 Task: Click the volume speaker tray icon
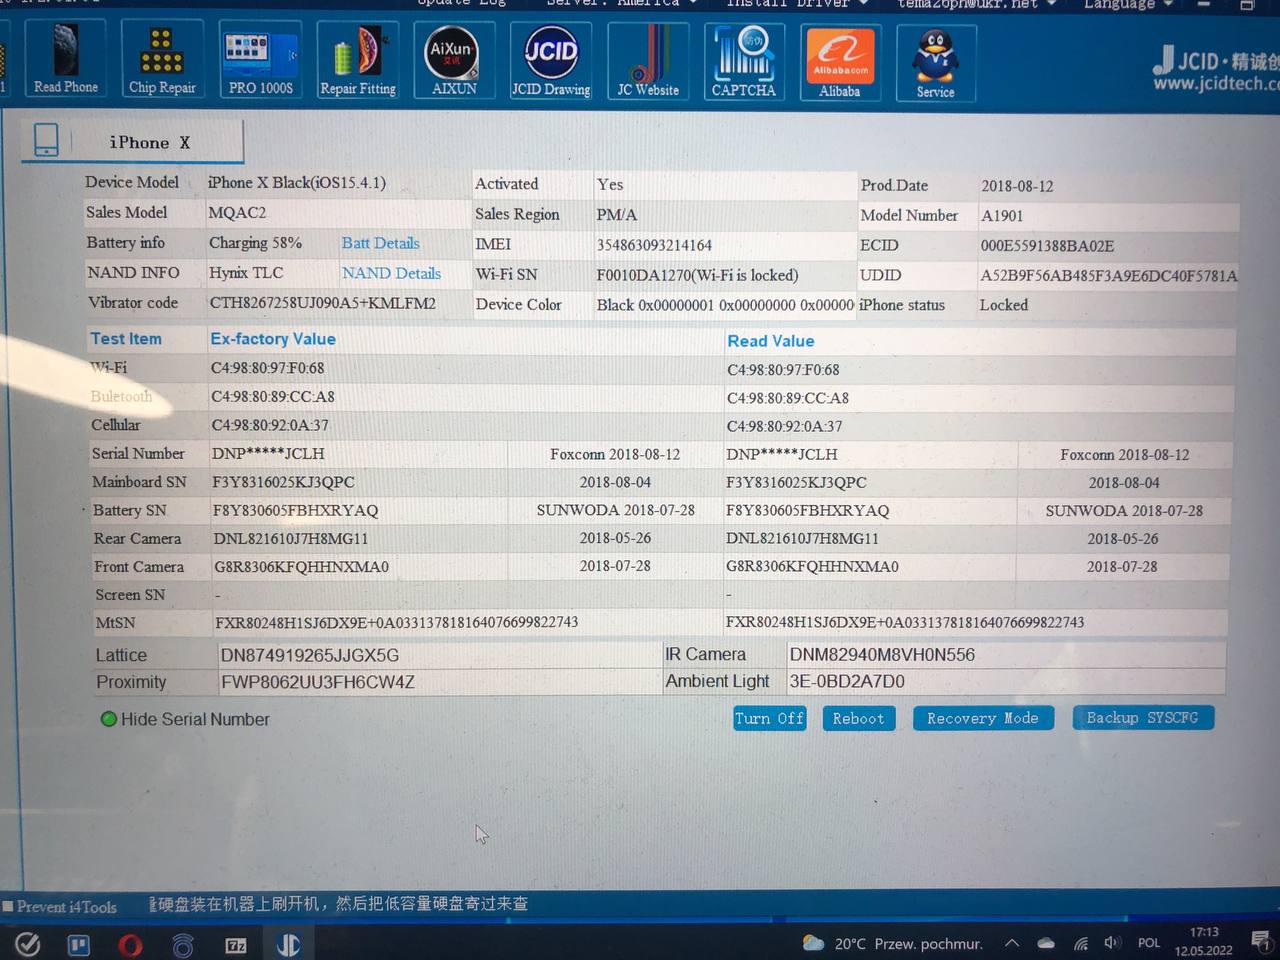[x=1112, y=943]
